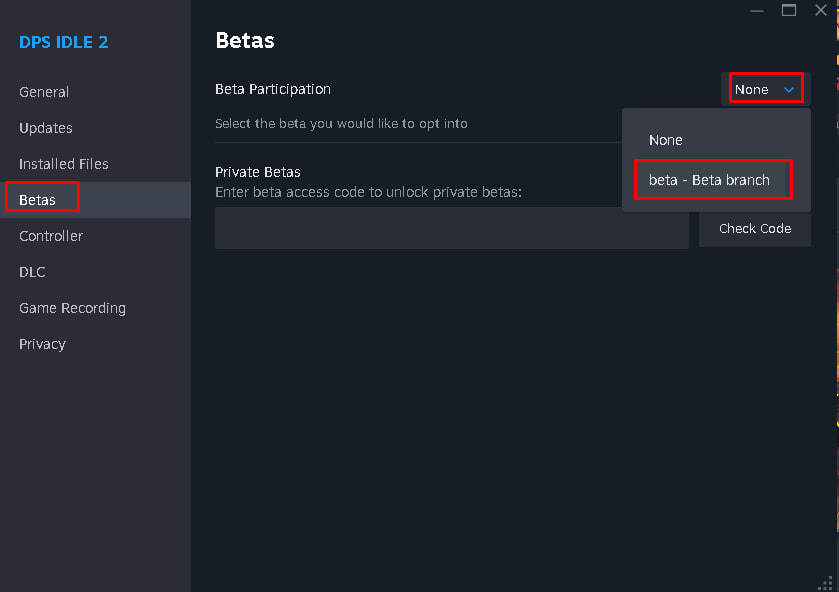Screen dimensions: 839x592
Task: Click the DPS IDLE 2 title
Action: (64, 42)
